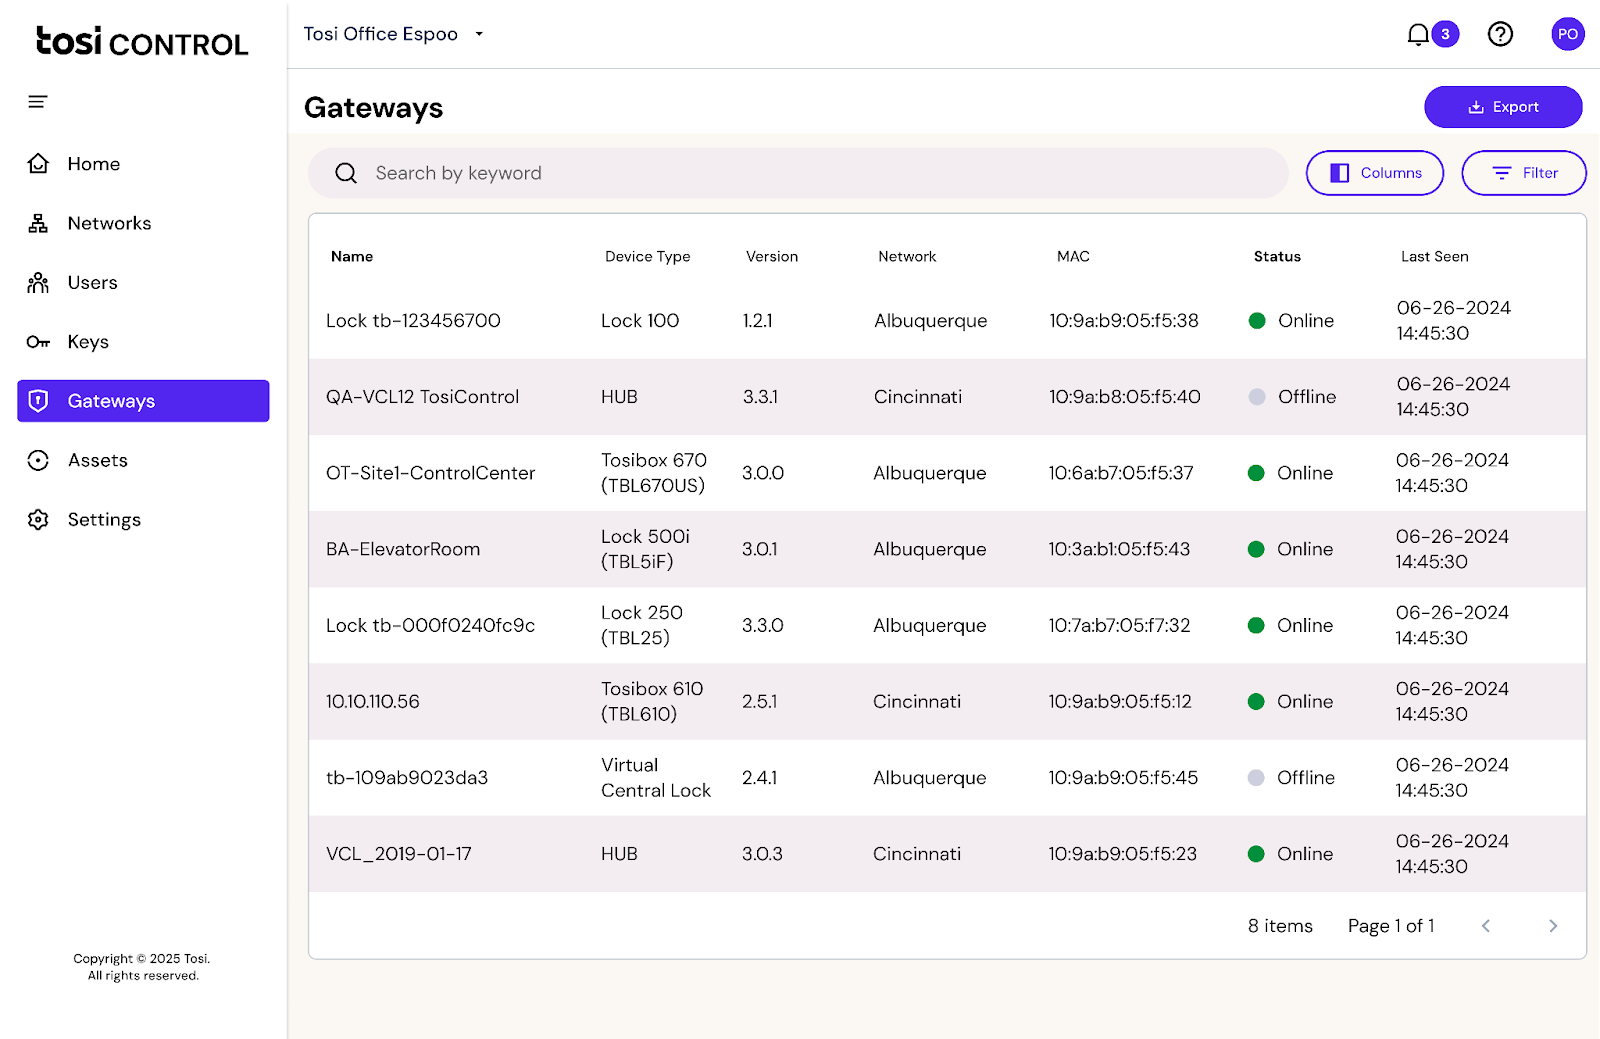Open the Keys menu item

coord(143,342)
